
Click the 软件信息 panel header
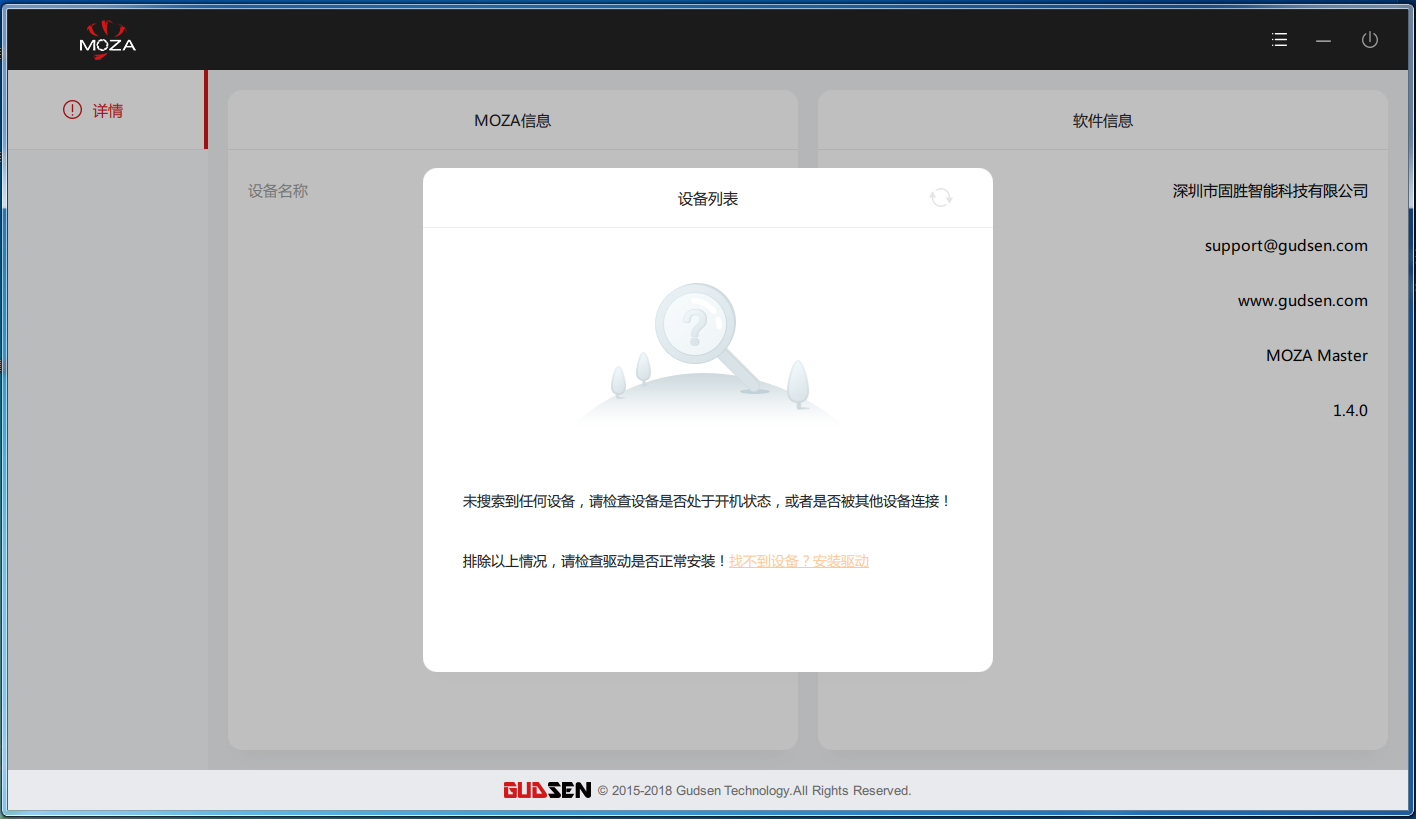click(1103, 121)
